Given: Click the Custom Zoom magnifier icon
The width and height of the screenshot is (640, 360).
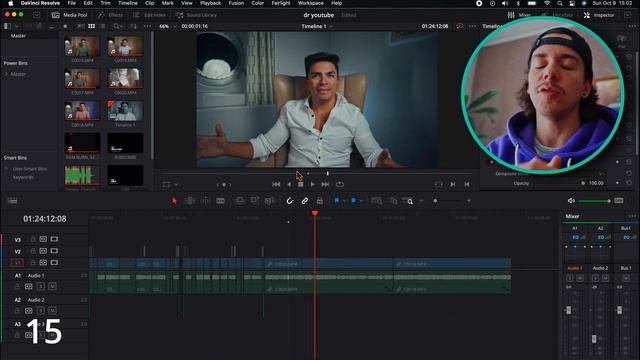Looking at the screenshot, I should [408, 201].
